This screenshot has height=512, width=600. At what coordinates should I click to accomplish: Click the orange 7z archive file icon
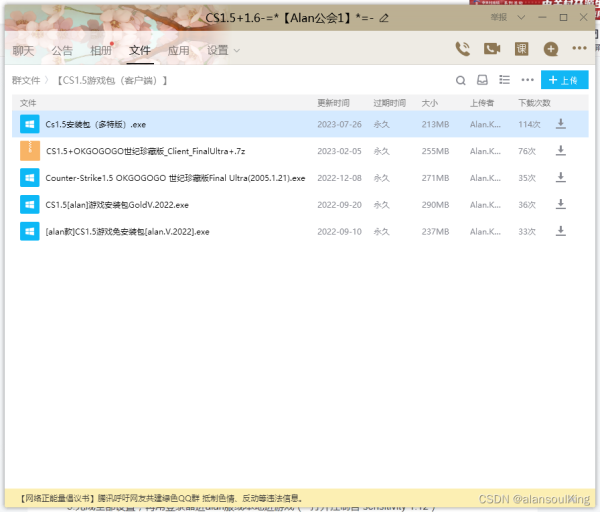point(29,151)
